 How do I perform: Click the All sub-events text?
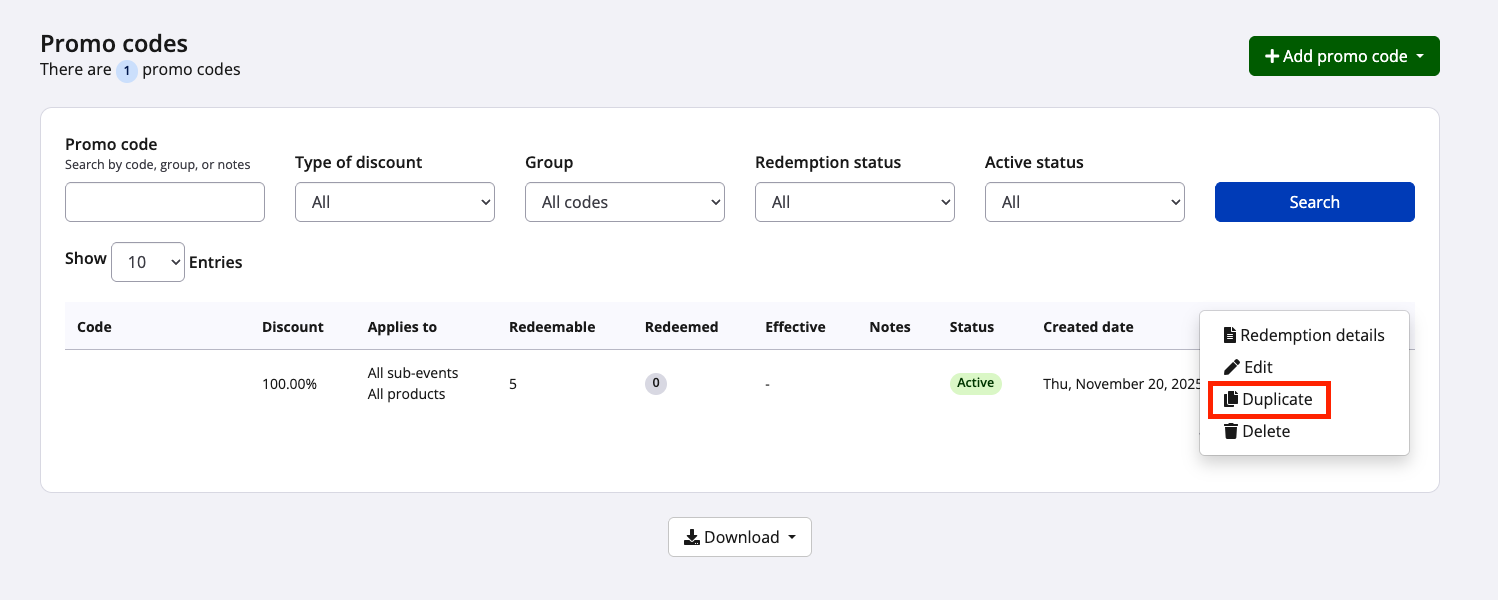coord(413,373)
